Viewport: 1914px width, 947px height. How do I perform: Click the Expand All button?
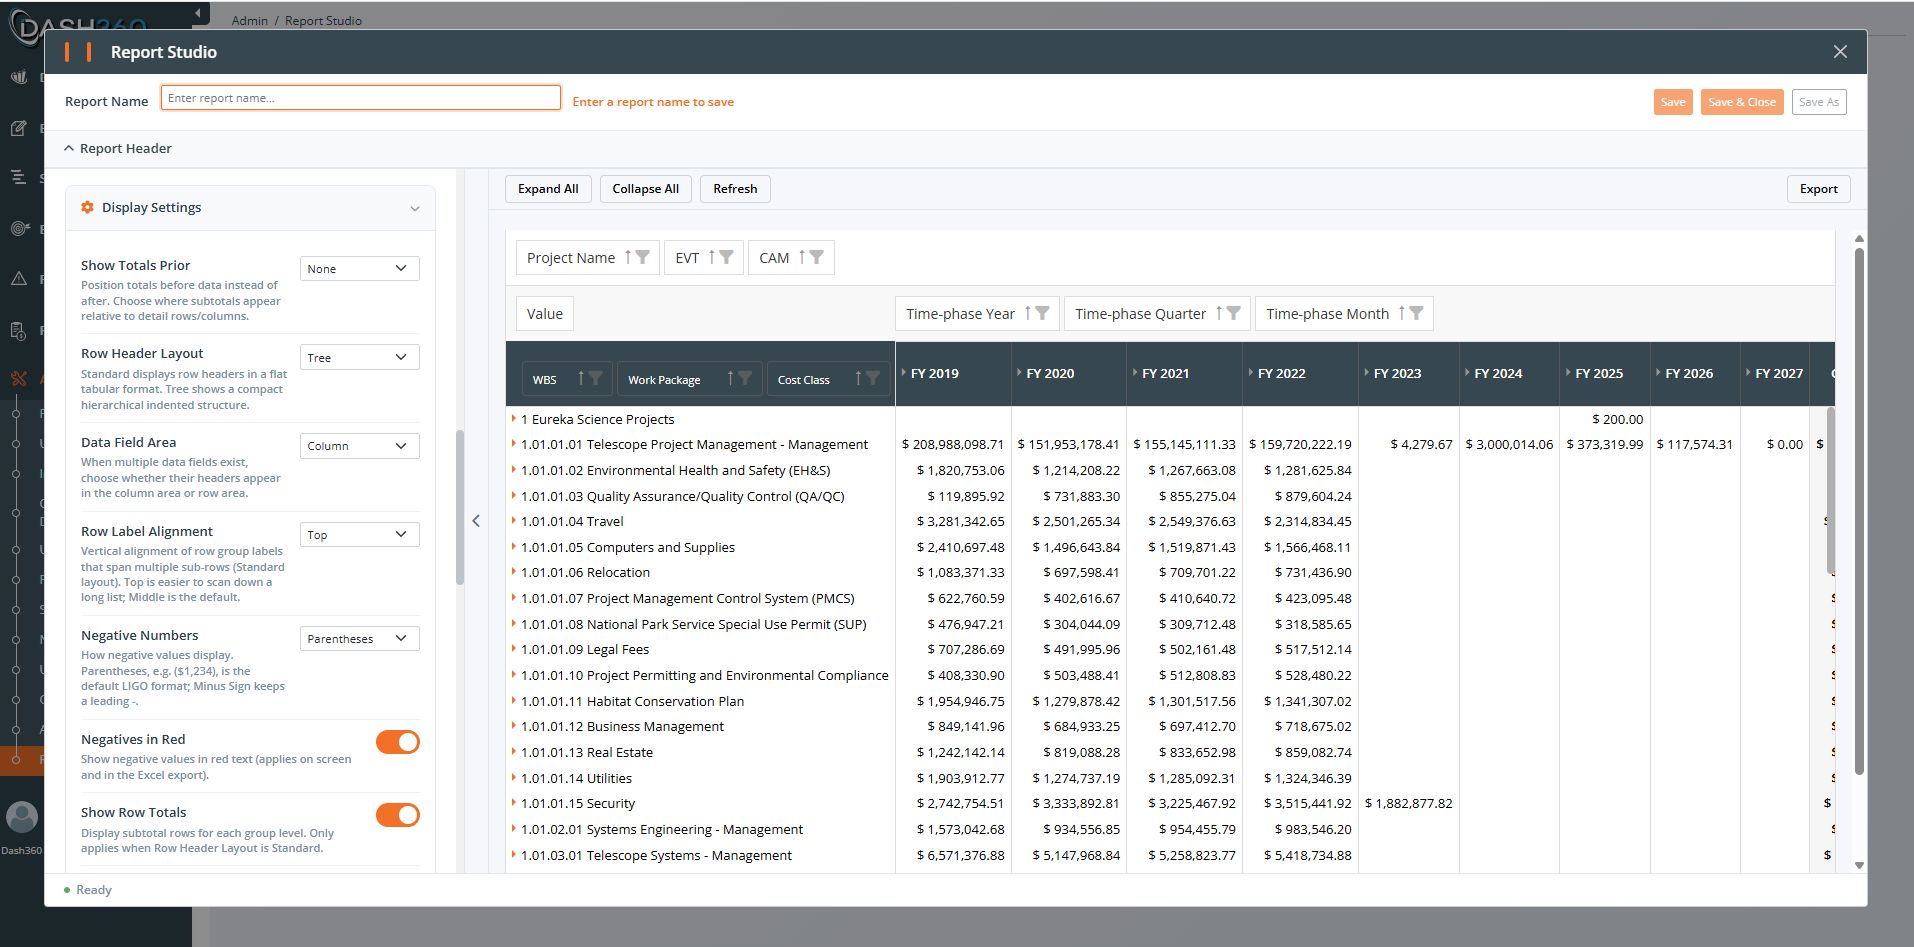click(x=548, y=189)
